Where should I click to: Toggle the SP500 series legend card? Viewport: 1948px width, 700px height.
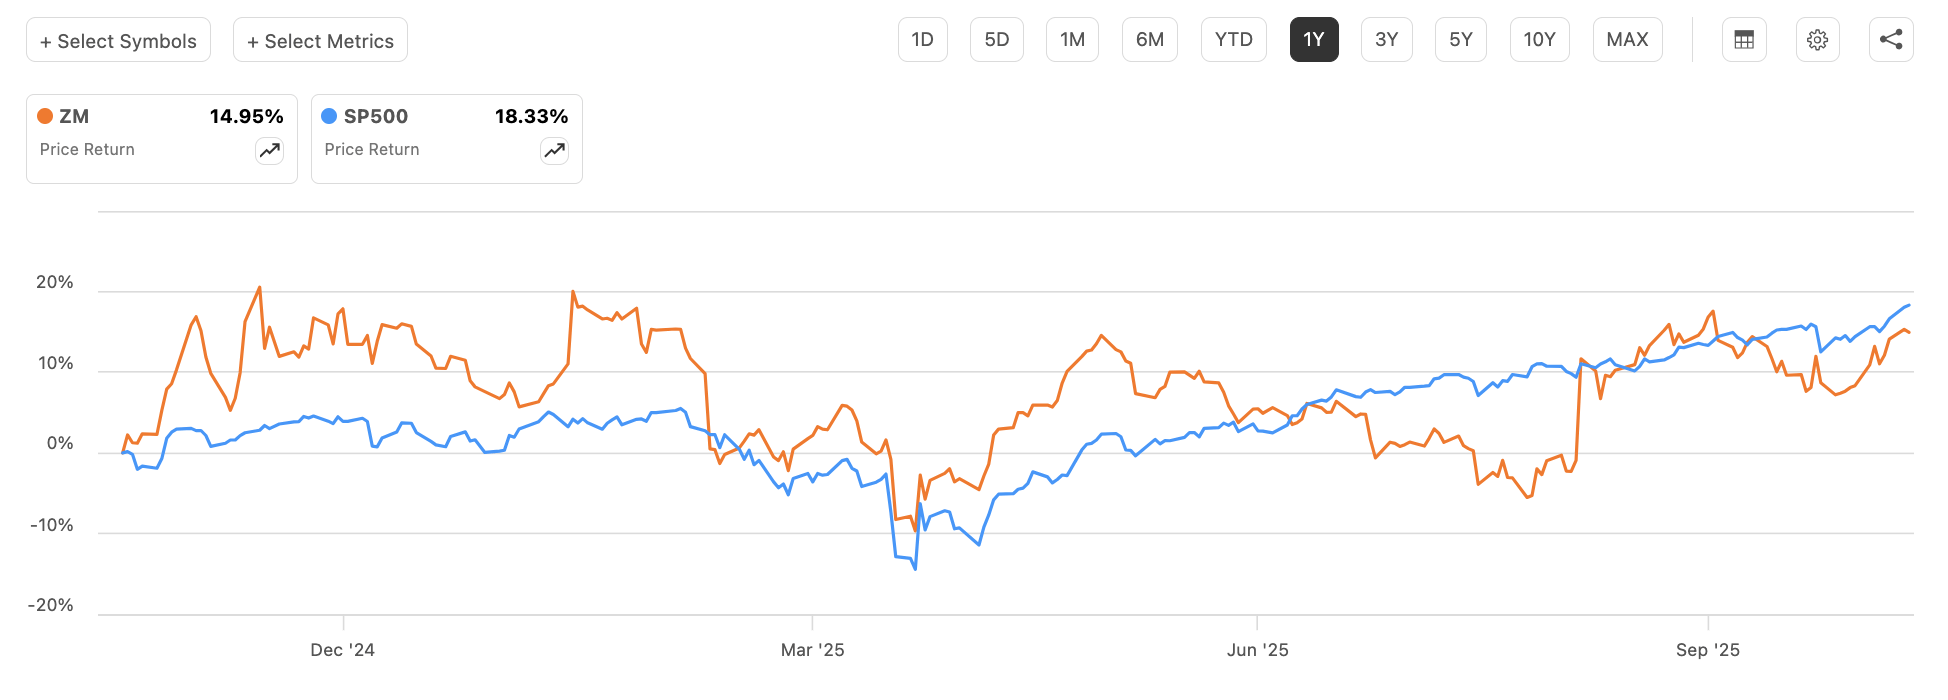[446, 138]
